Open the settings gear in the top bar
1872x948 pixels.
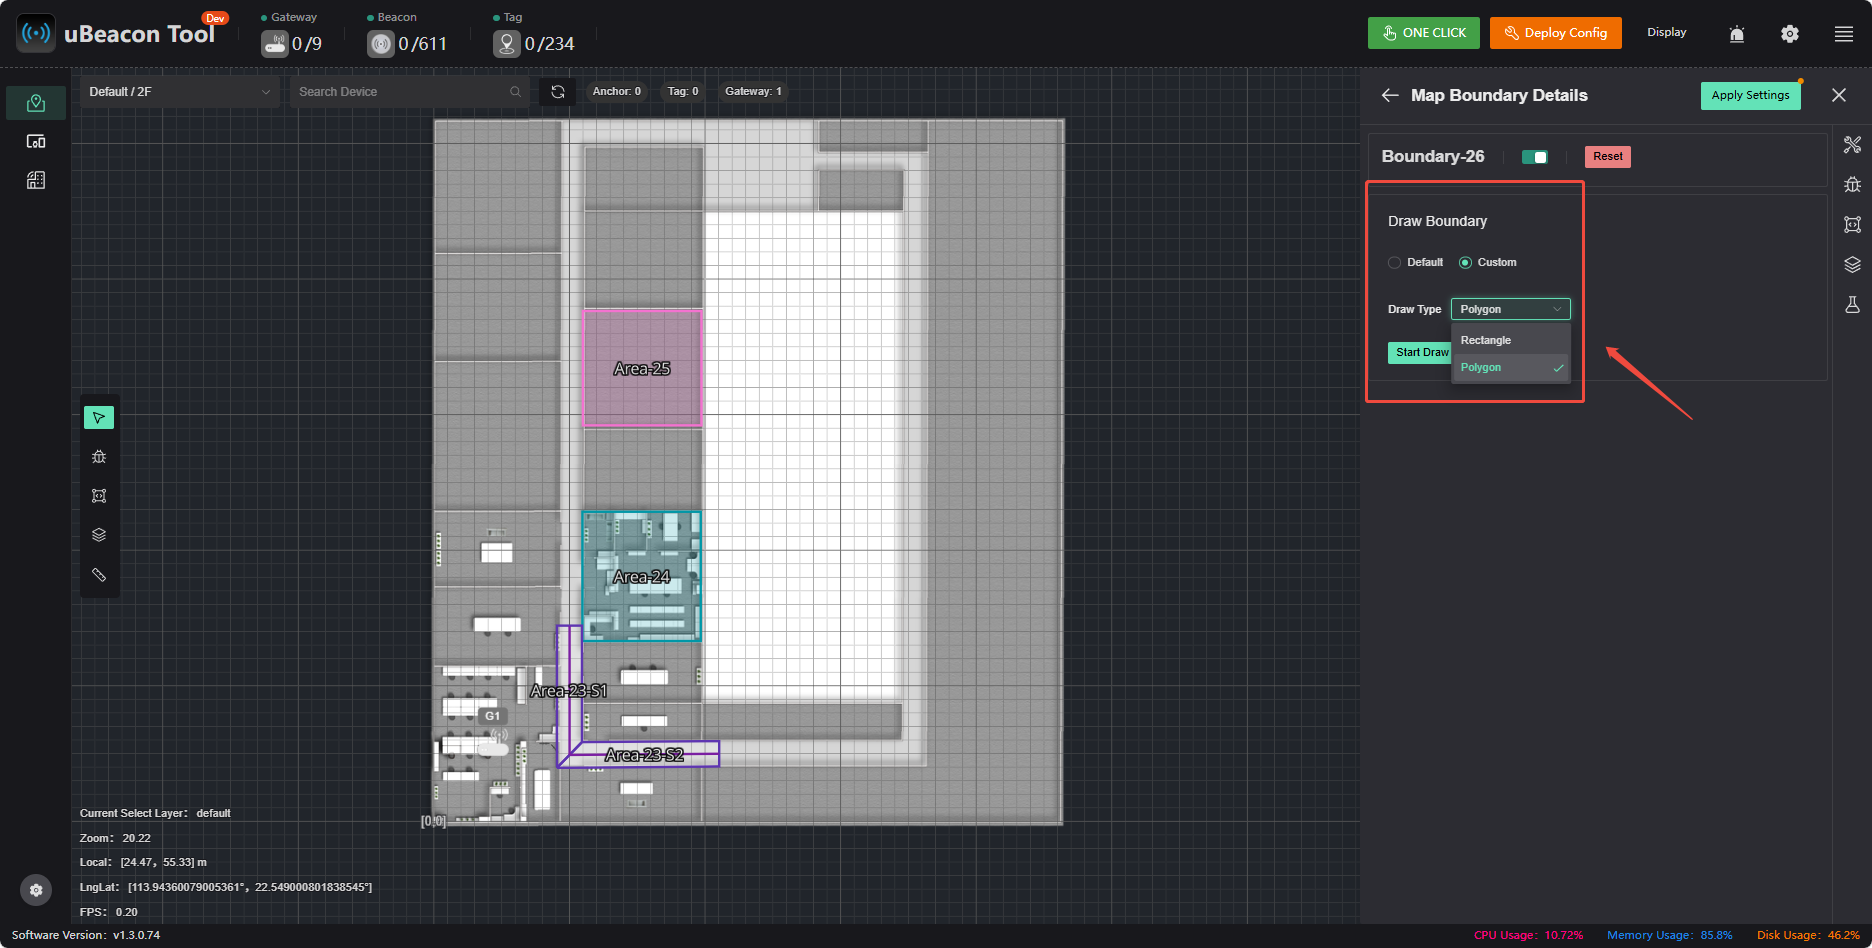click(x=1790, y=34)
